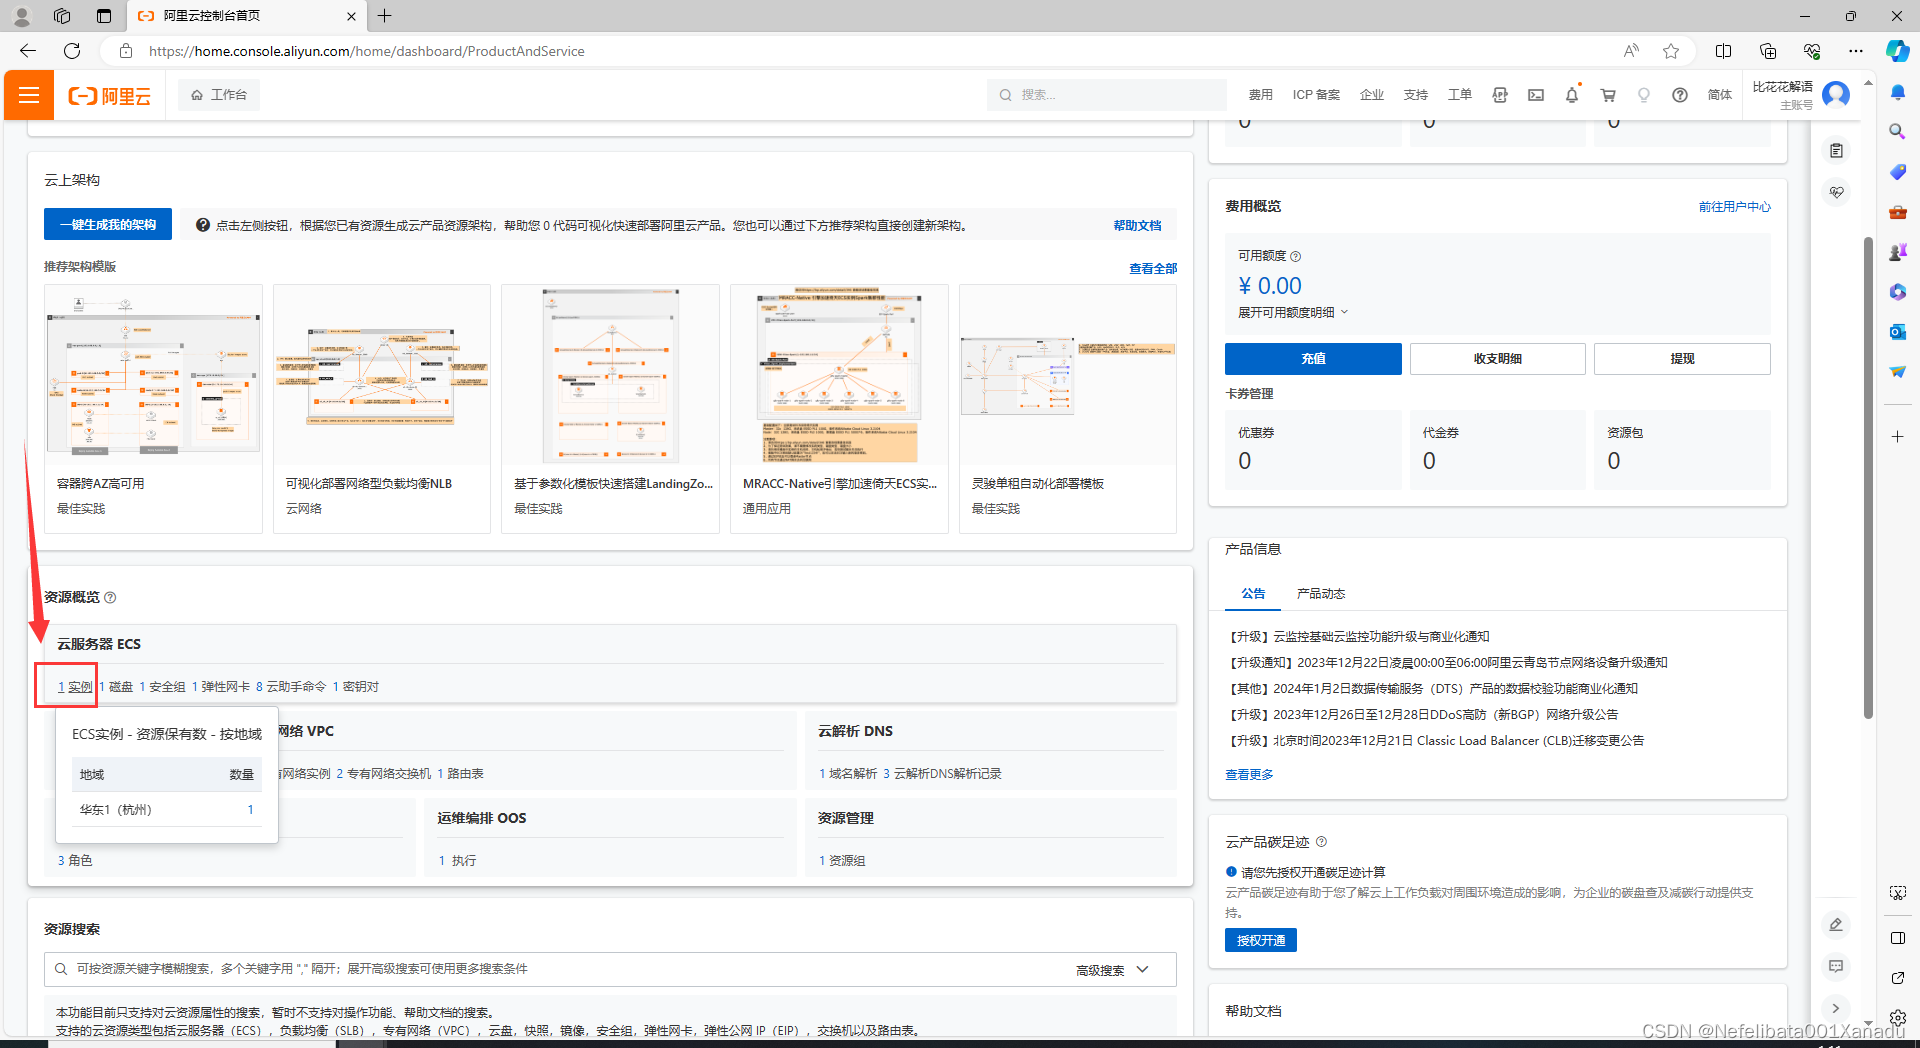This screenshot has height=1048, width=1920.
Task: Open Microsoft 365 sidebar icon
Action: [1898, 291]
